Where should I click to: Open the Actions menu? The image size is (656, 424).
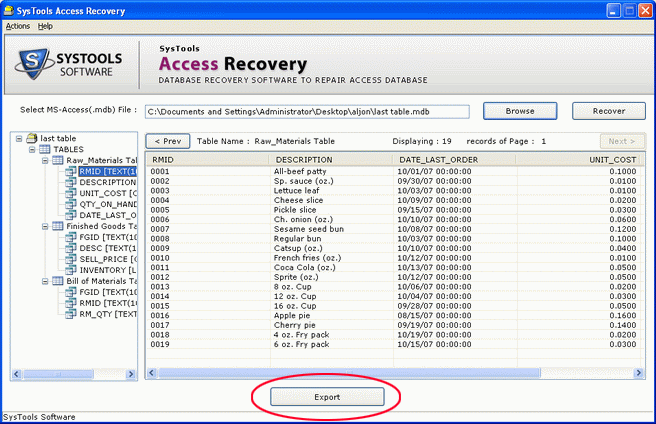click(18, 26)
